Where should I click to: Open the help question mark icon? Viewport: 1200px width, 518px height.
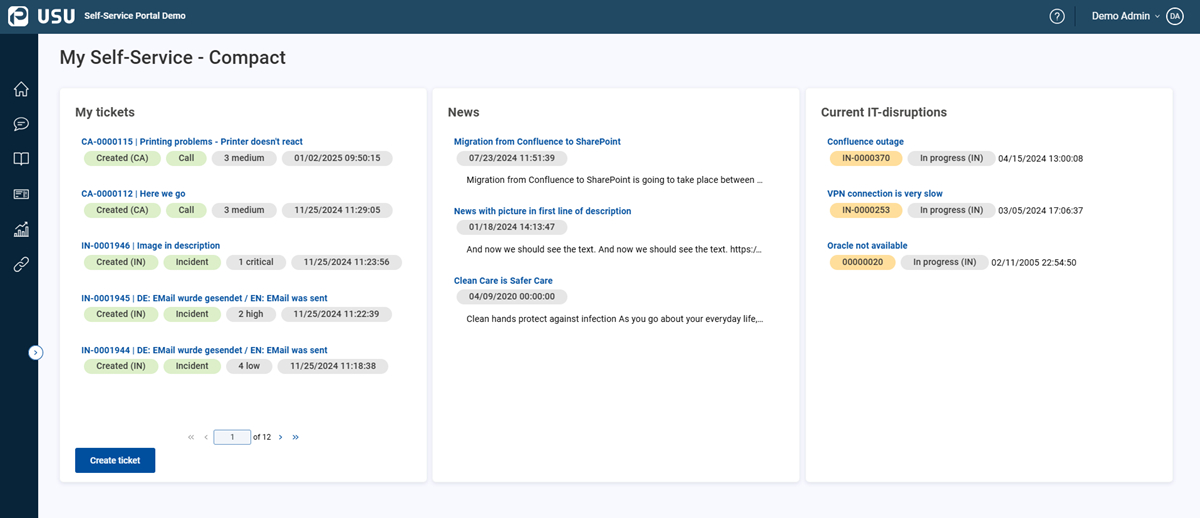coord(1057,16)
